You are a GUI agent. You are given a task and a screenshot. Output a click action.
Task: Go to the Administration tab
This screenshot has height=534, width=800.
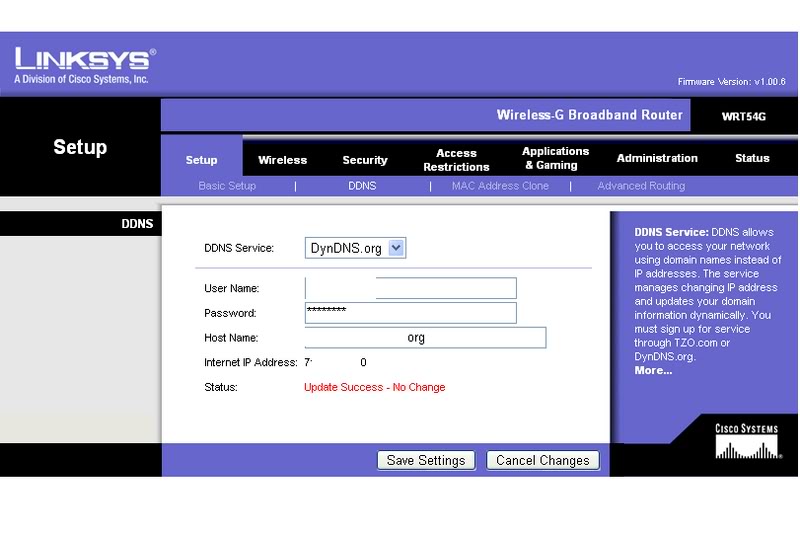pyautogui.click(x=657, y=158)
